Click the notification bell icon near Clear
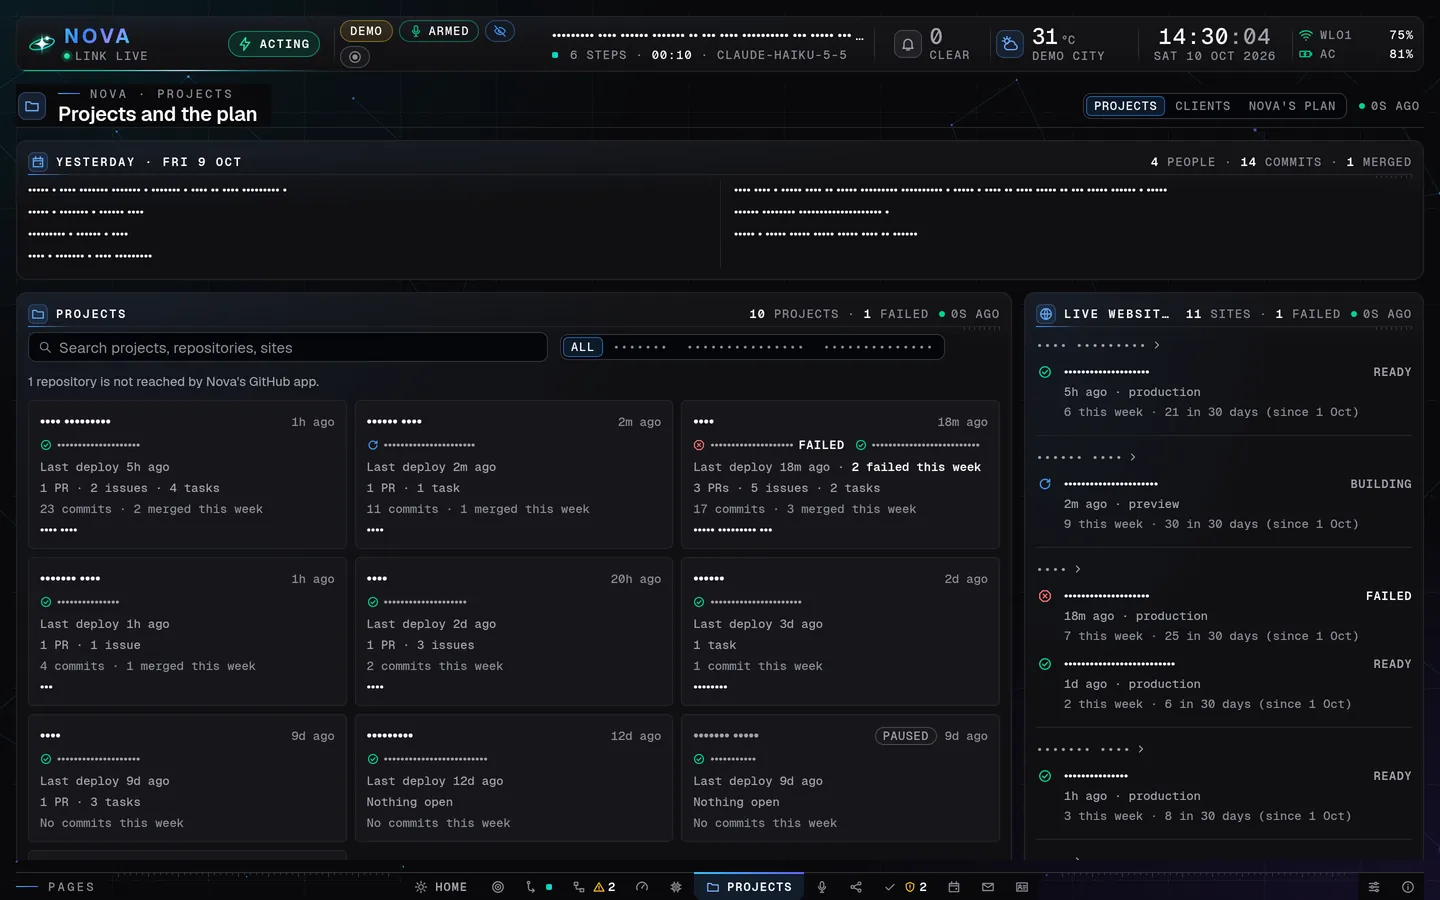 [x=907, y=44]
